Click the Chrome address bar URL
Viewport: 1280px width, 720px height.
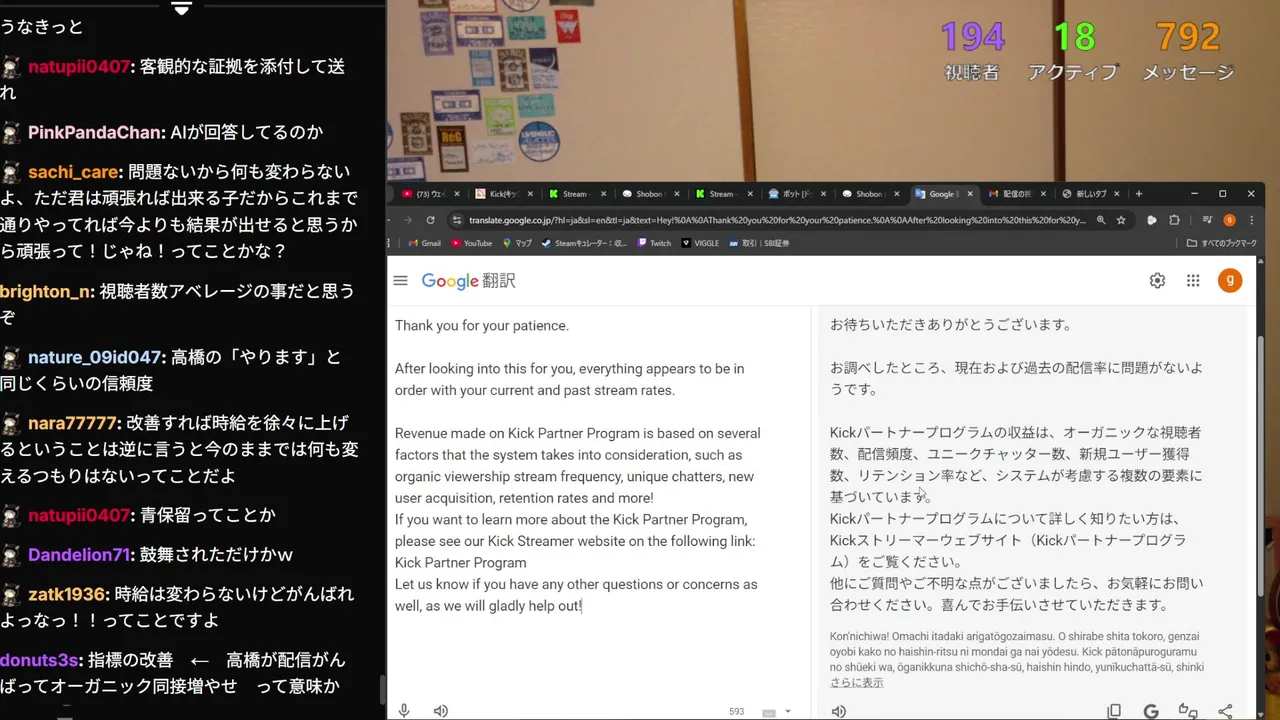coord(776,220)
